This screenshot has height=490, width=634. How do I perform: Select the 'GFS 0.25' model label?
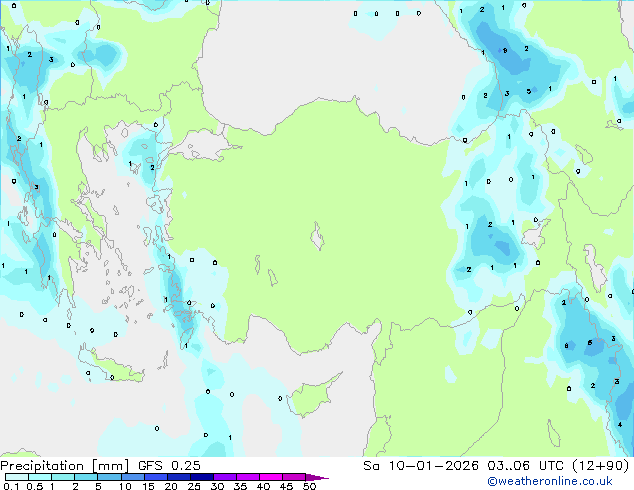(169, 466)
